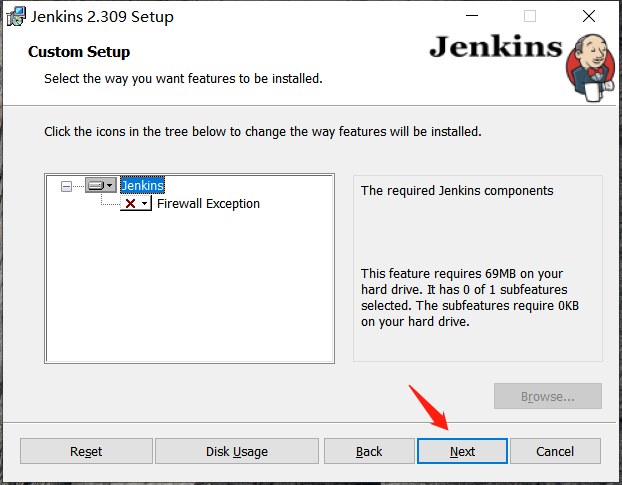The height and width of the screenshot is (485, 622).
Task: Click the Next button
Action: (x=462, y=451)
